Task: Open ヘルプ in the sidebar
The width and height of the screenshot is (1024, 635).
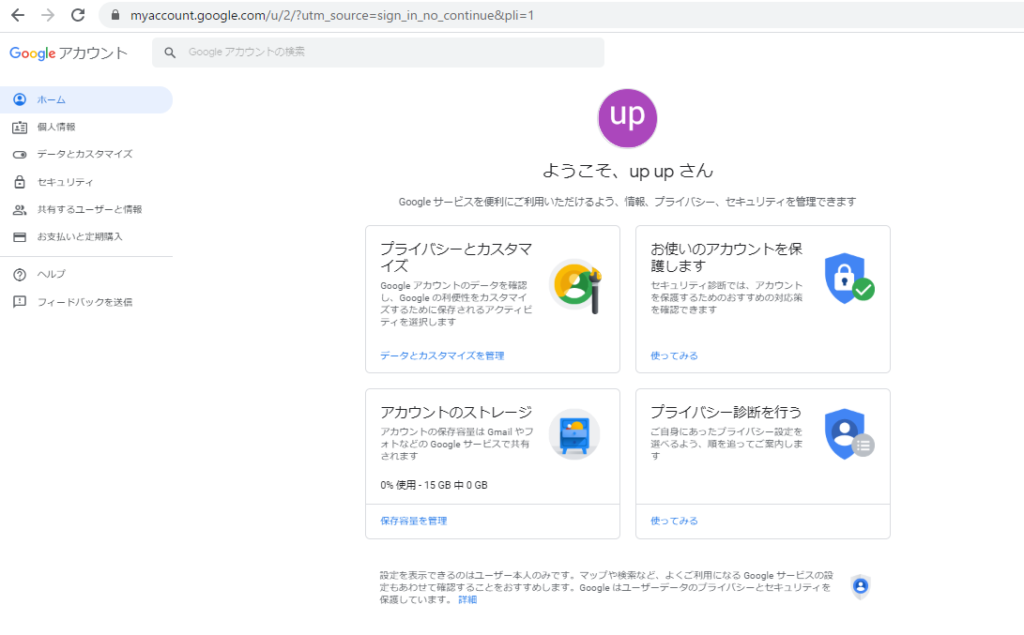Action: click(86, 274)
